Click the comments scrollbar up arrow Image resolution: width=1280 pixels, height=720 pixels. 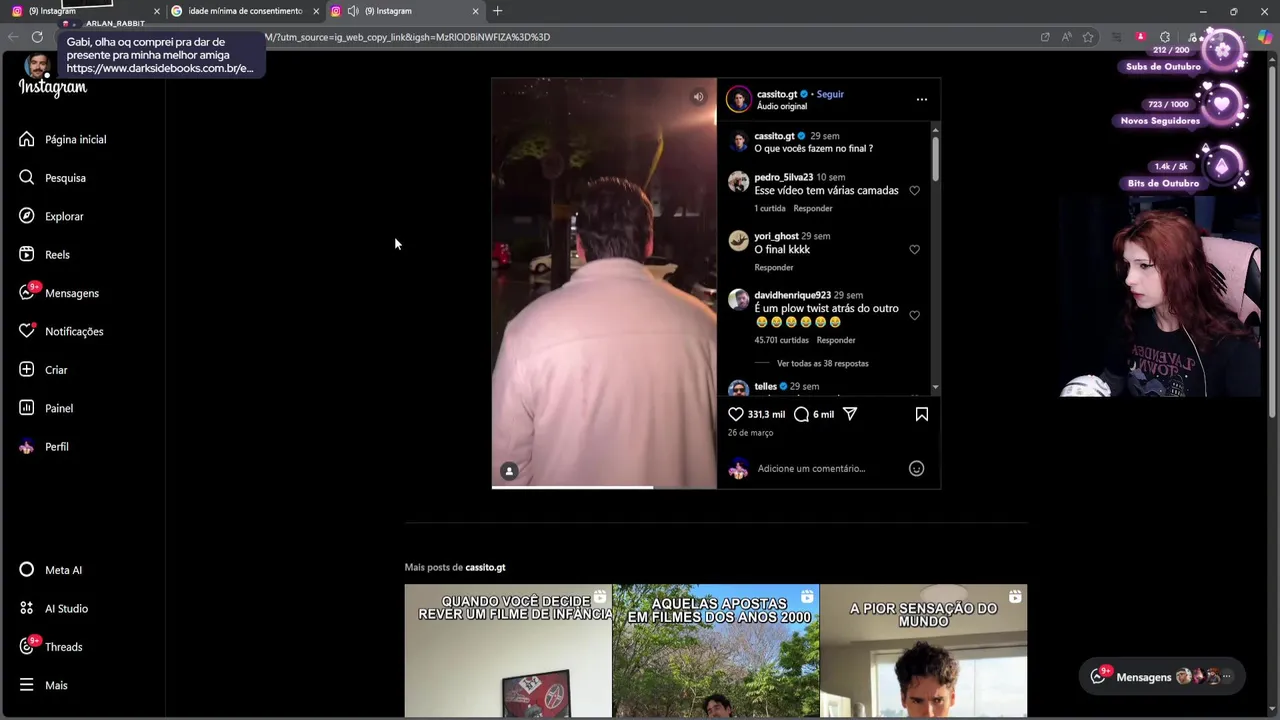tap(936, 129)
